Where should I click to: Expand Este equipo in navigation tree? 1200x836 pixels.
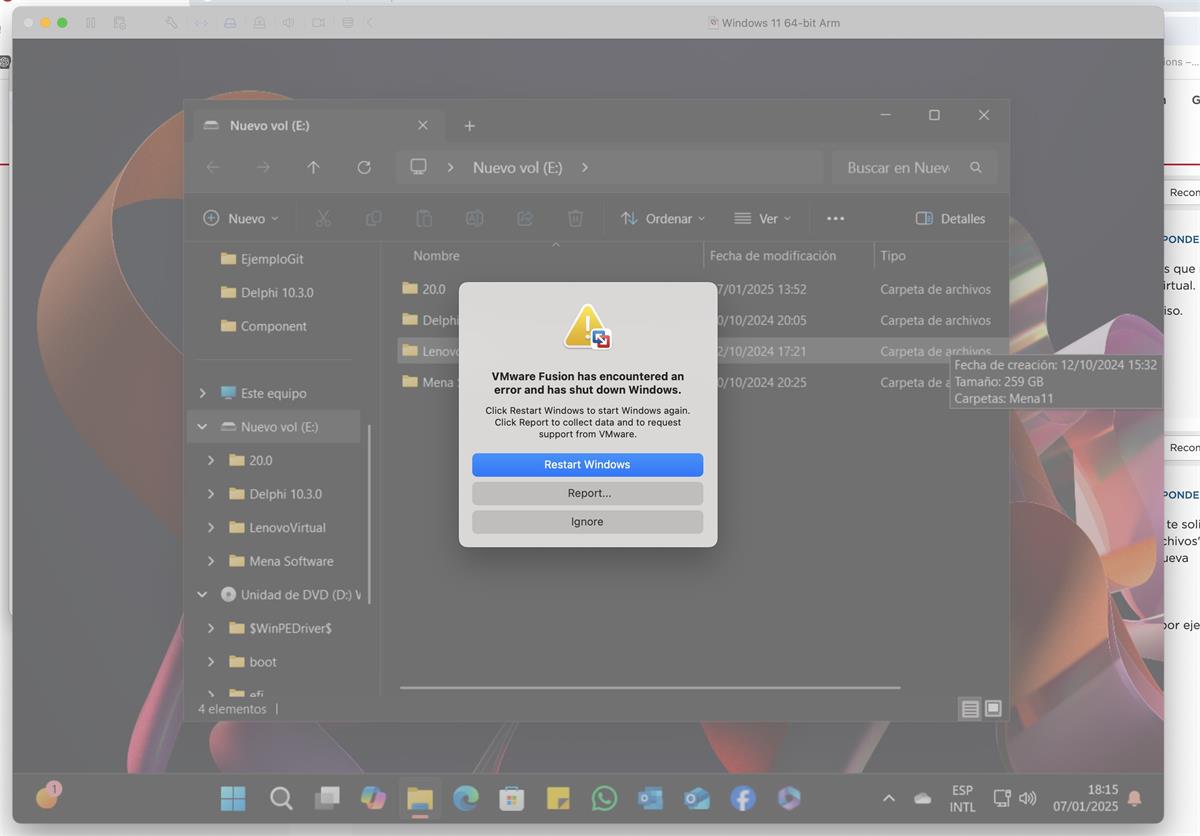click(x=203, y=393)
